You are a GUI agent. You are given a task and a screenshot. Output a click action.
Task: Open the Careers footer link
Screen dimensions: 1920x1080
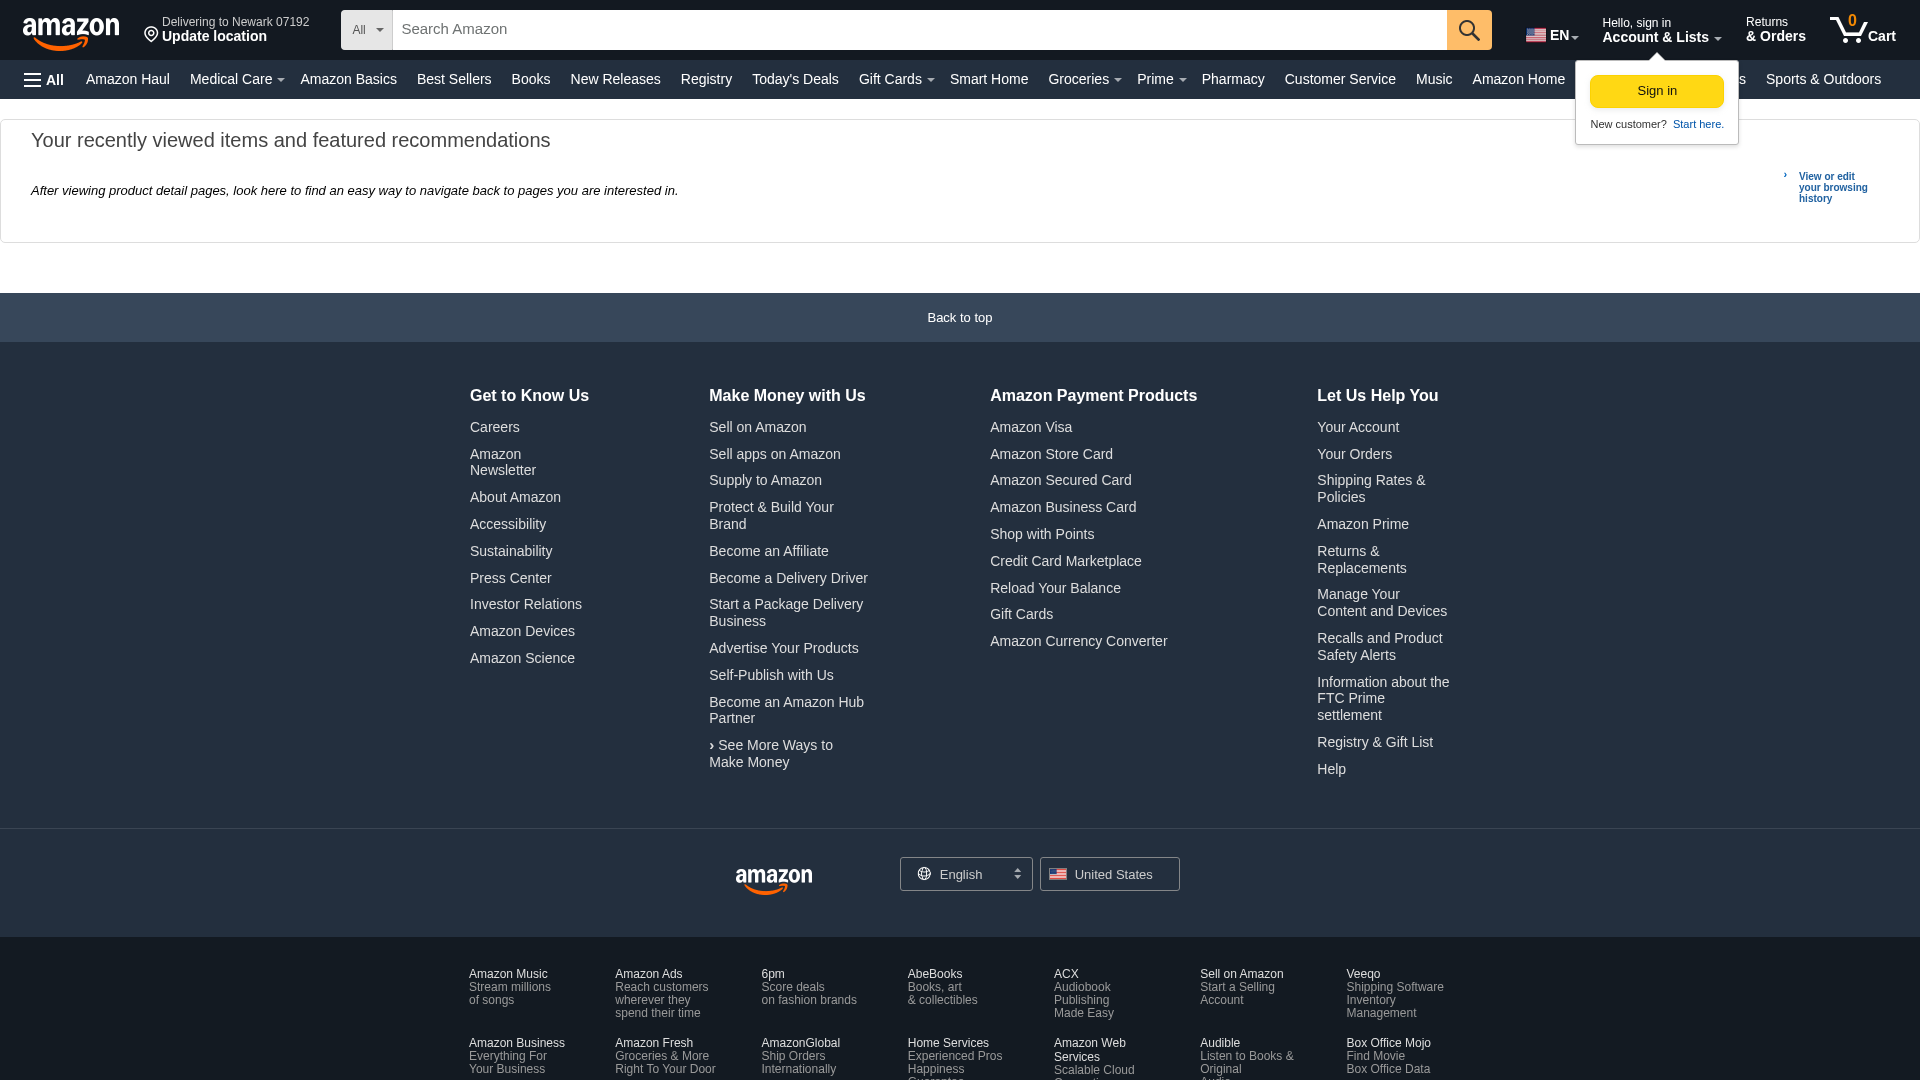coord(495,427)
